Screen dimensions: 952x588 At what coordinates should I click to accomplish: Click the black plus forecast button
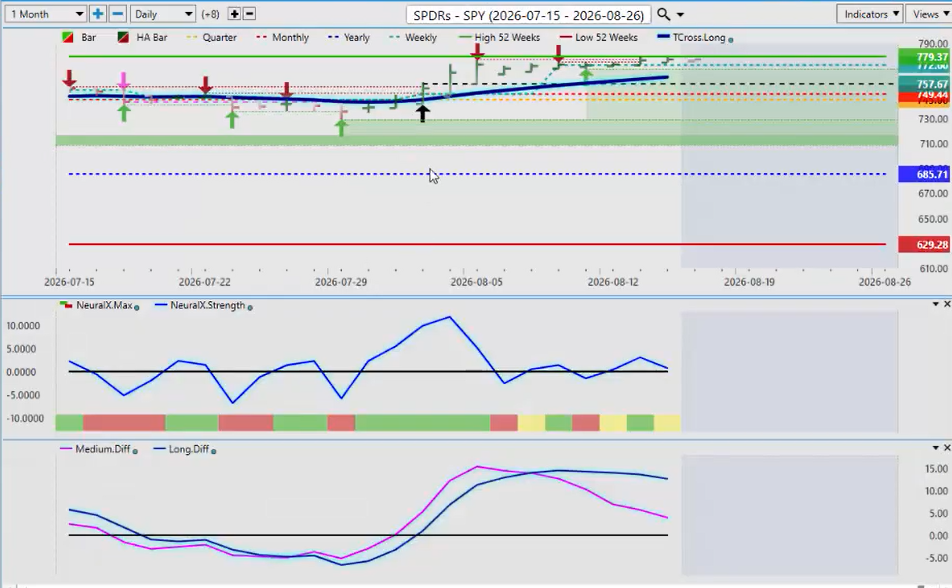pos(234,14)
